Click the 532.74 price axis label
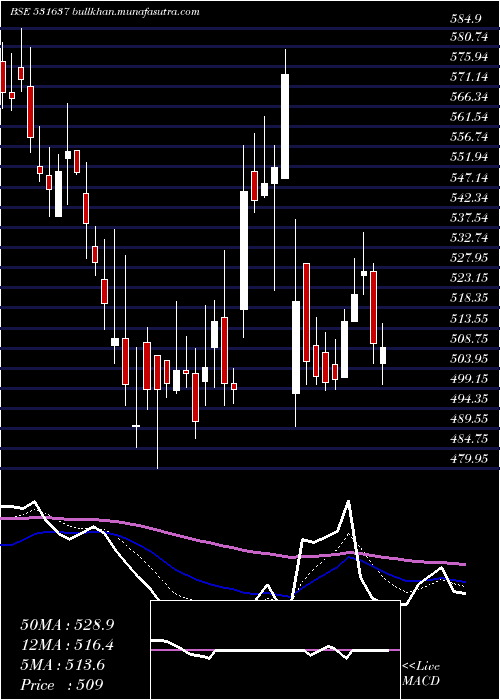This screenshot has height=700, width=500. 469,238
